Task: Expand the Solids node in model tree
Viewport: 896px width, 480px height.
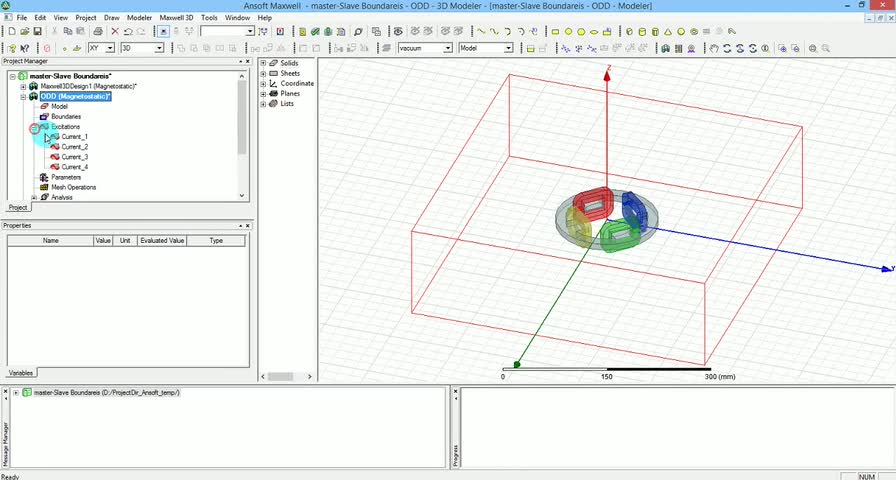Action: coord(263,63)
